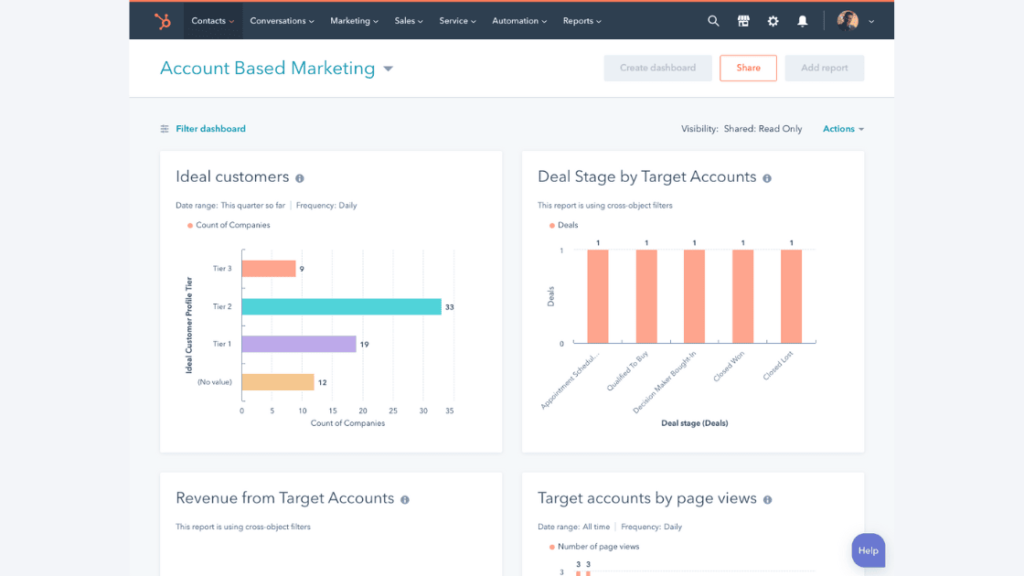Screen dimensions: 1024x576
Task: Click the info icon beside Ideal customers
Action: (302, 177)
